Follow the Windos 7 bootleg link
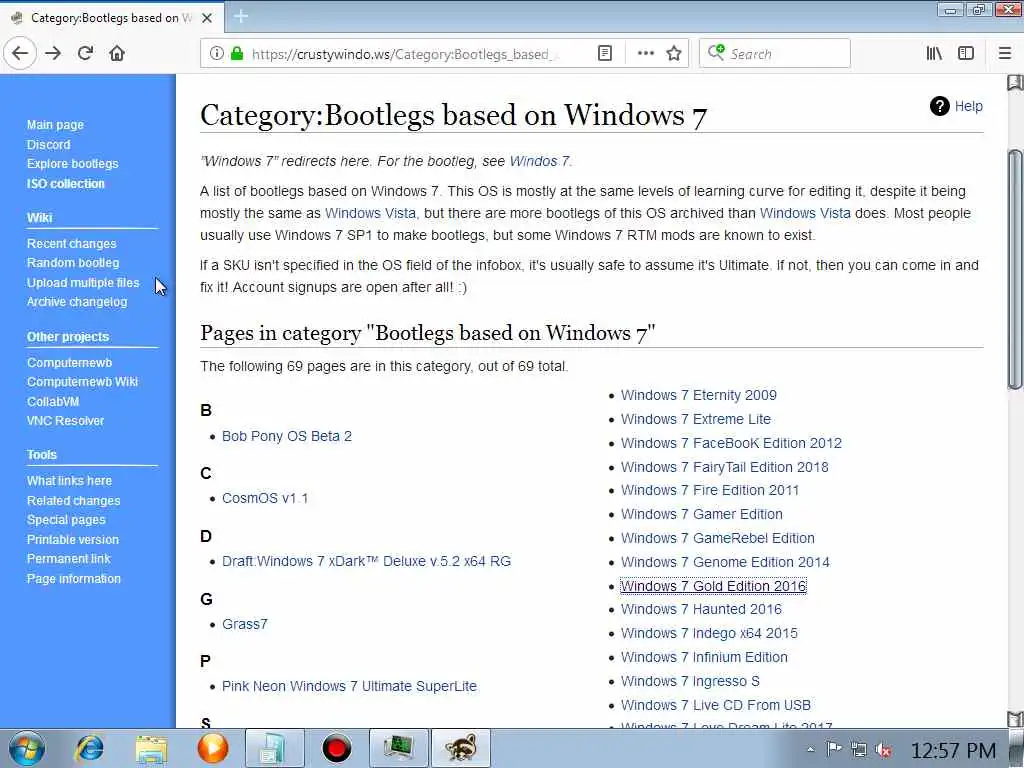The height and width of the screenshot is (768, 1024). pyautogui.click(x=539, y=161)
